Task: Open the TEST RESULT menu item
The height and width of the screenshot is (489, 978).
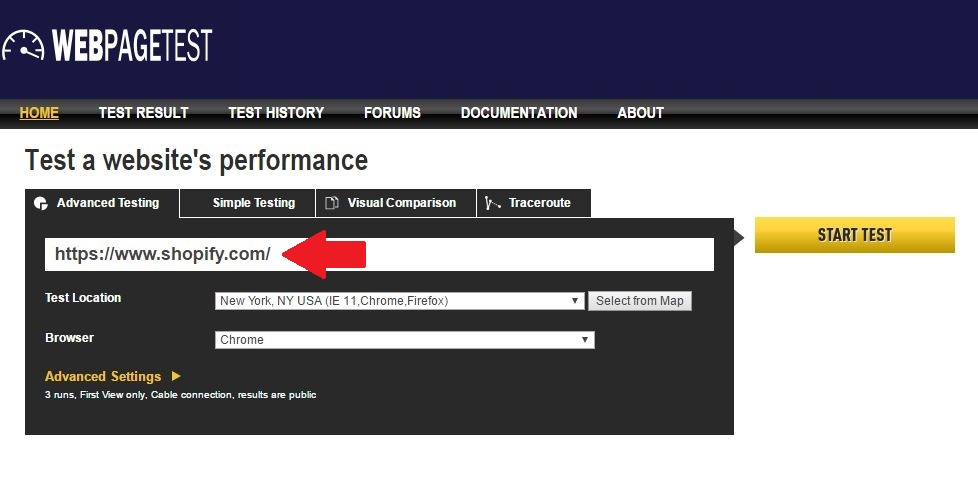Action: pos(143,113)
